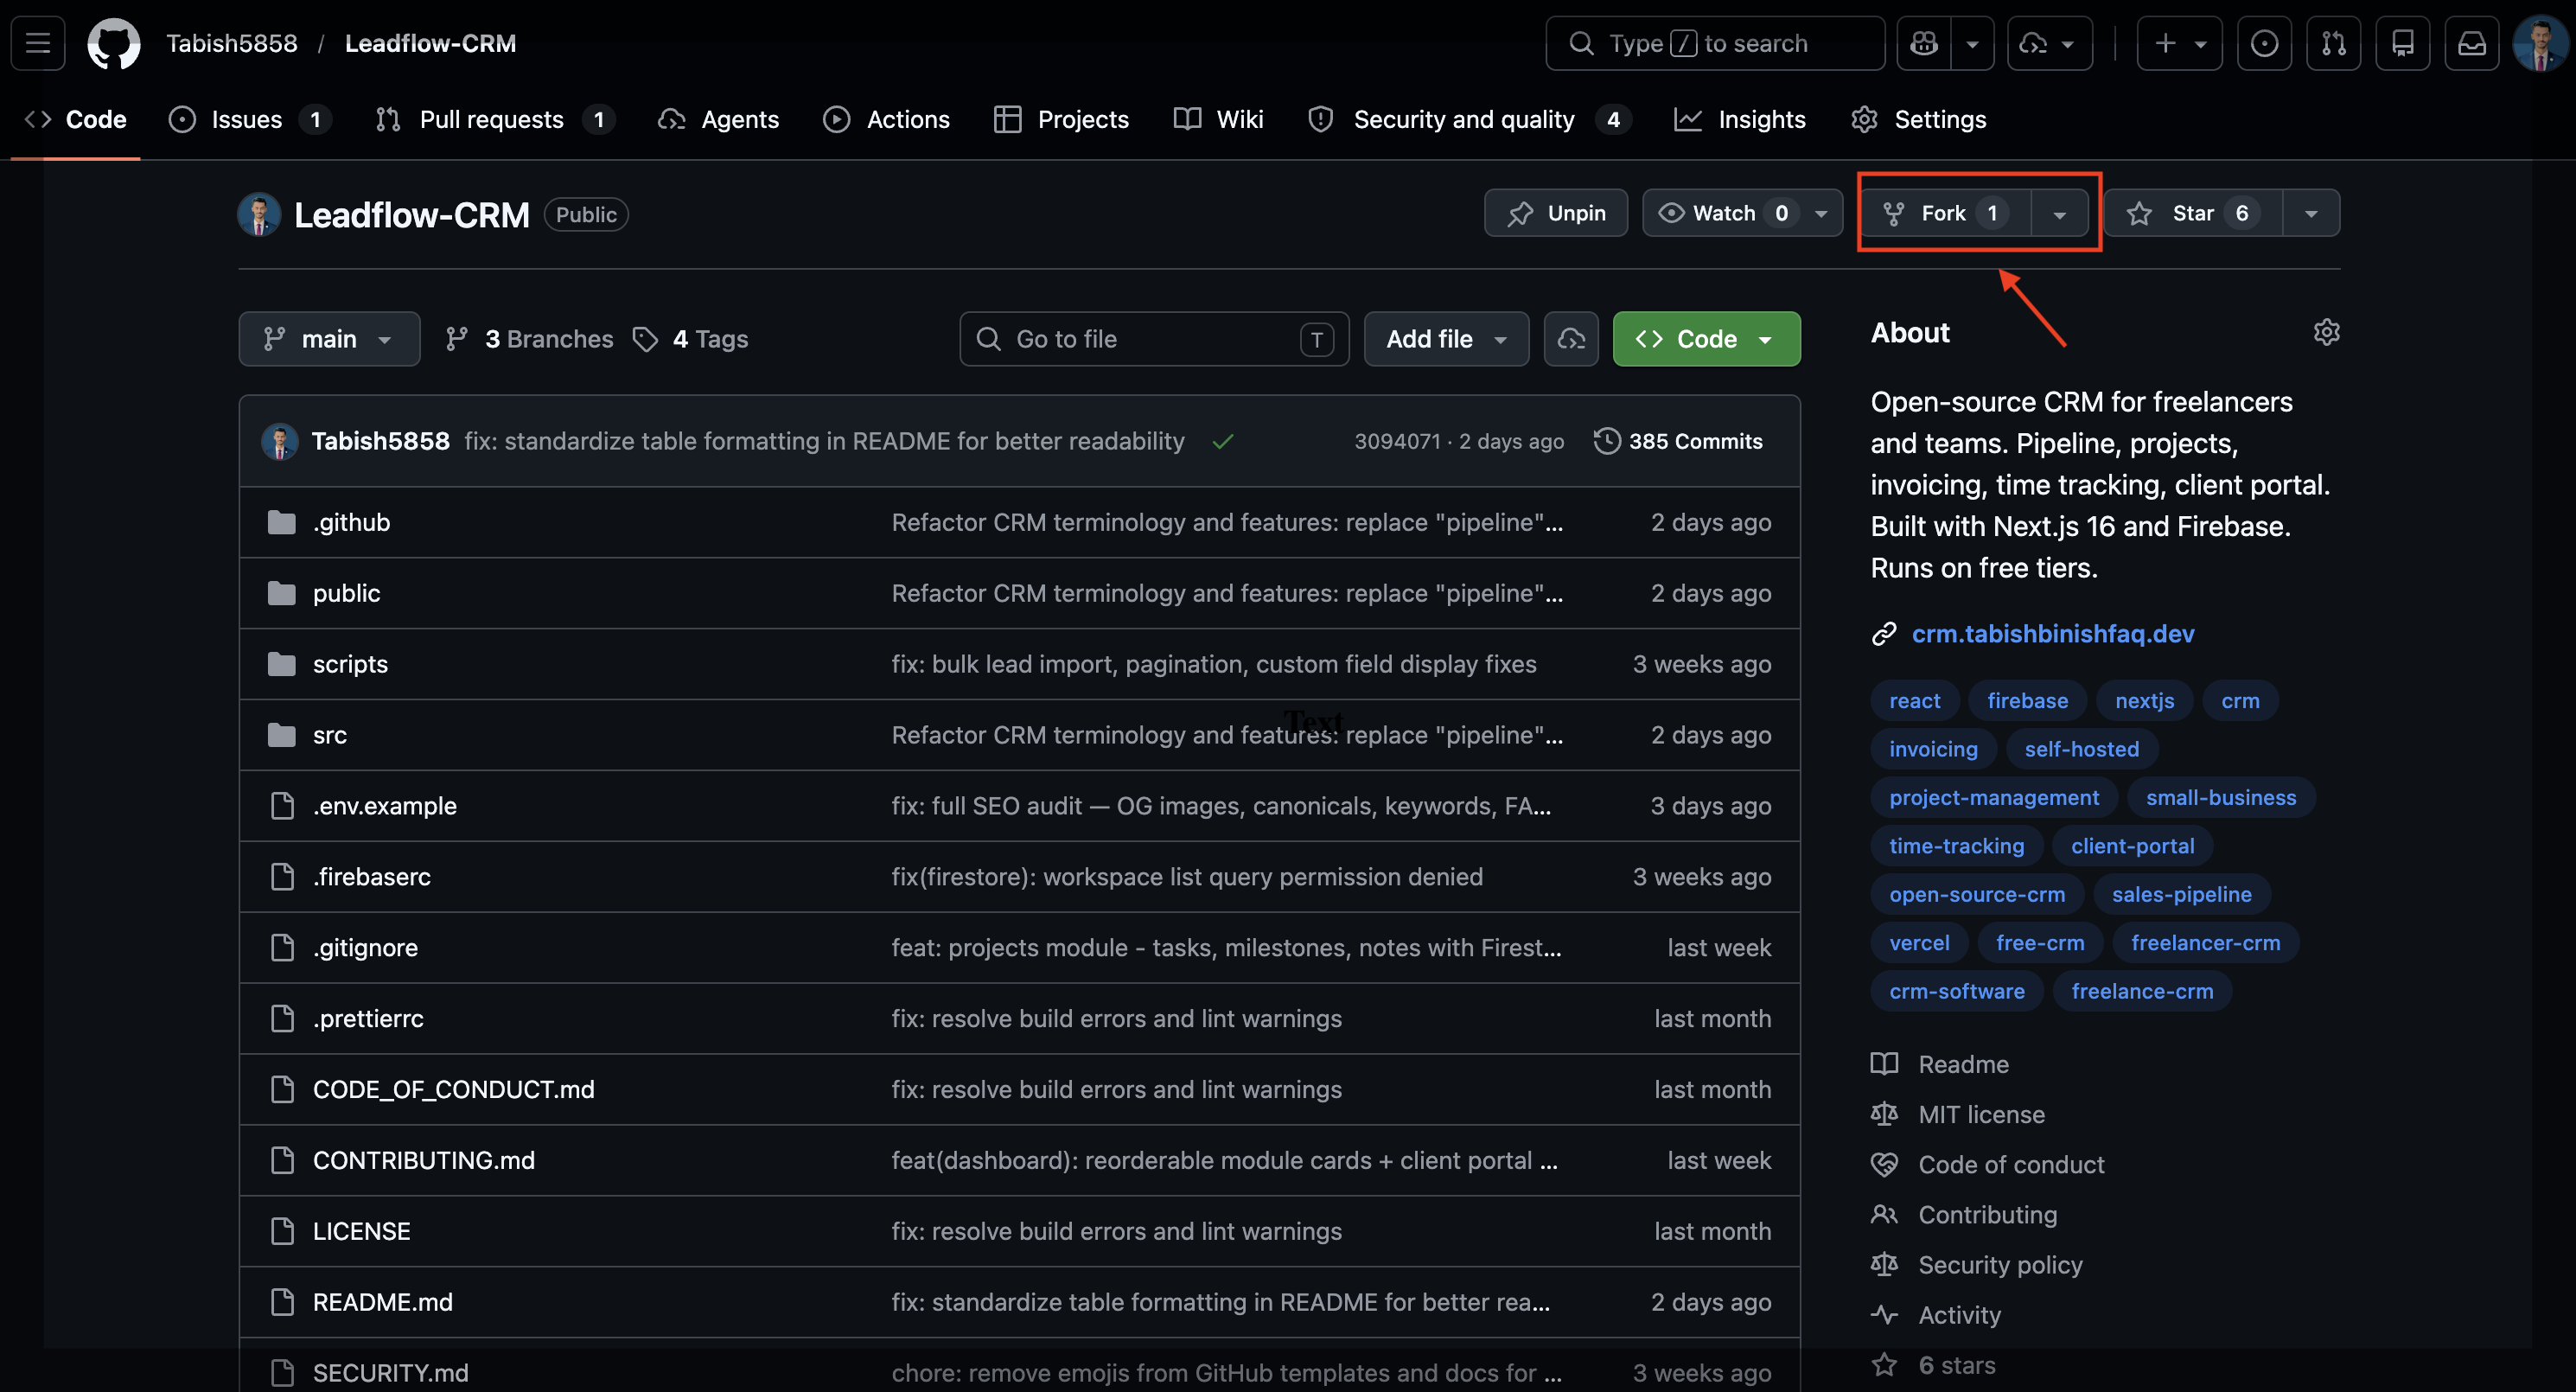Image resolution: width=2576 pixels, height=1392 pixels.
Task: Open the .github folder icon
Action: click(x=282, y=522)
